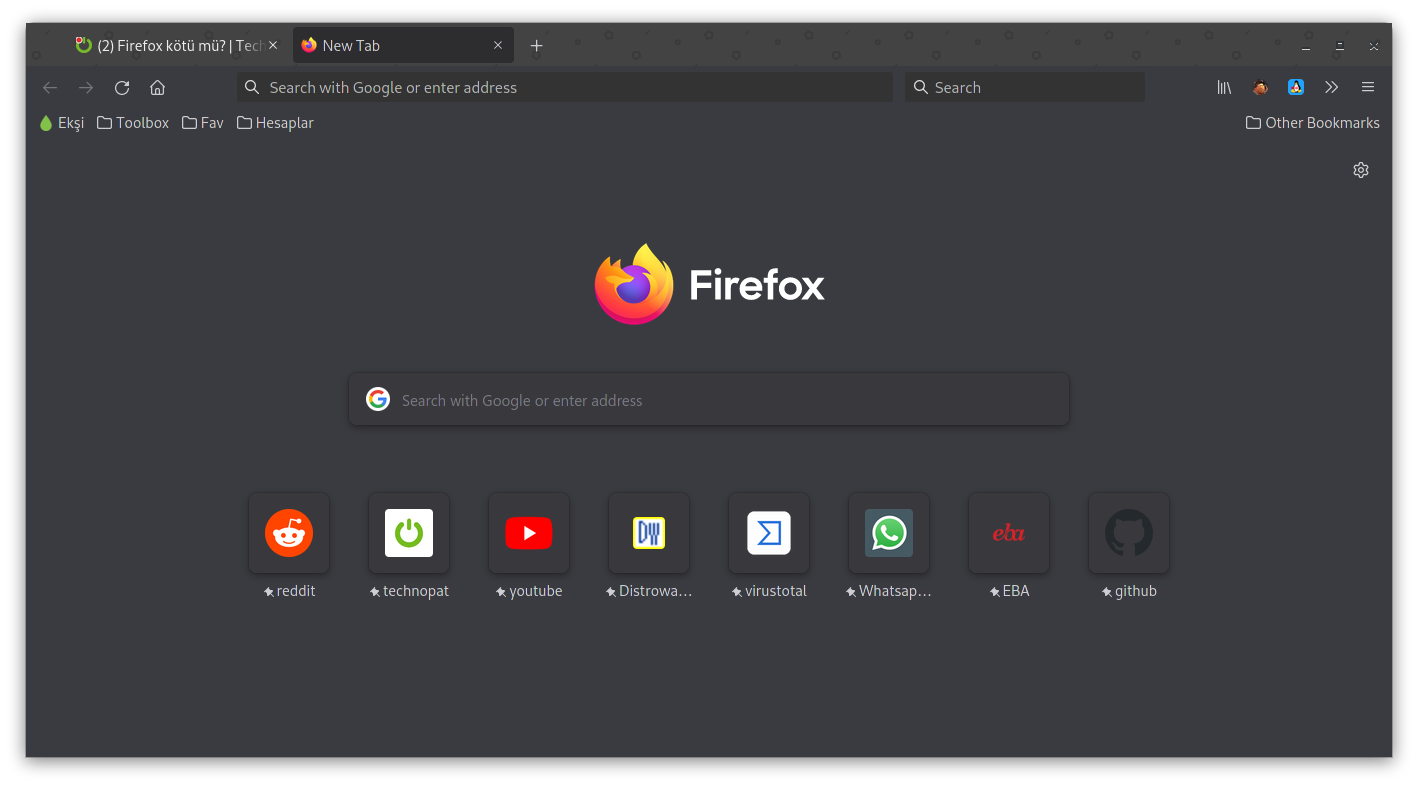This screenshot has height=786, width=1418.
Task: Maximize the Firefox window
Action: click(1340, 46)
